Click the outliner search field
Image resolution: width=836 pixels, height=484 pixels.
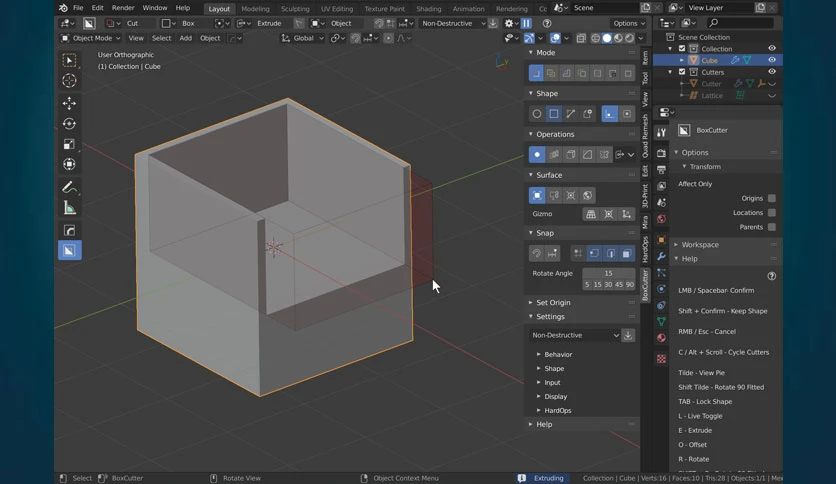(741, 23)
